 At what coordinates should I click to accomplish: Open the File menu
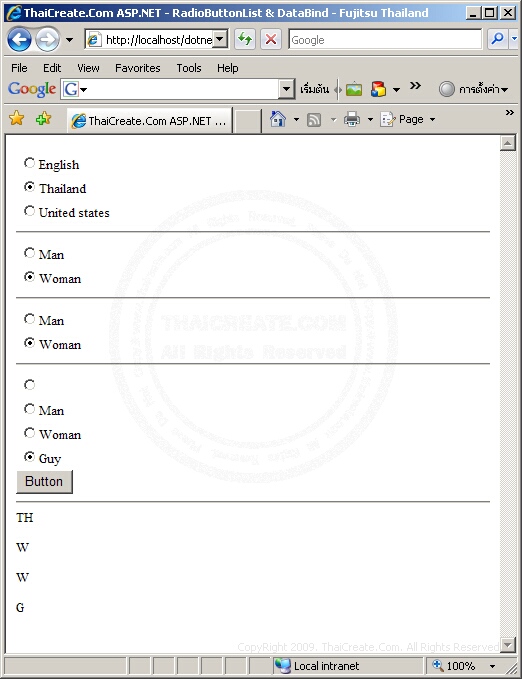(x=19, y=68)
